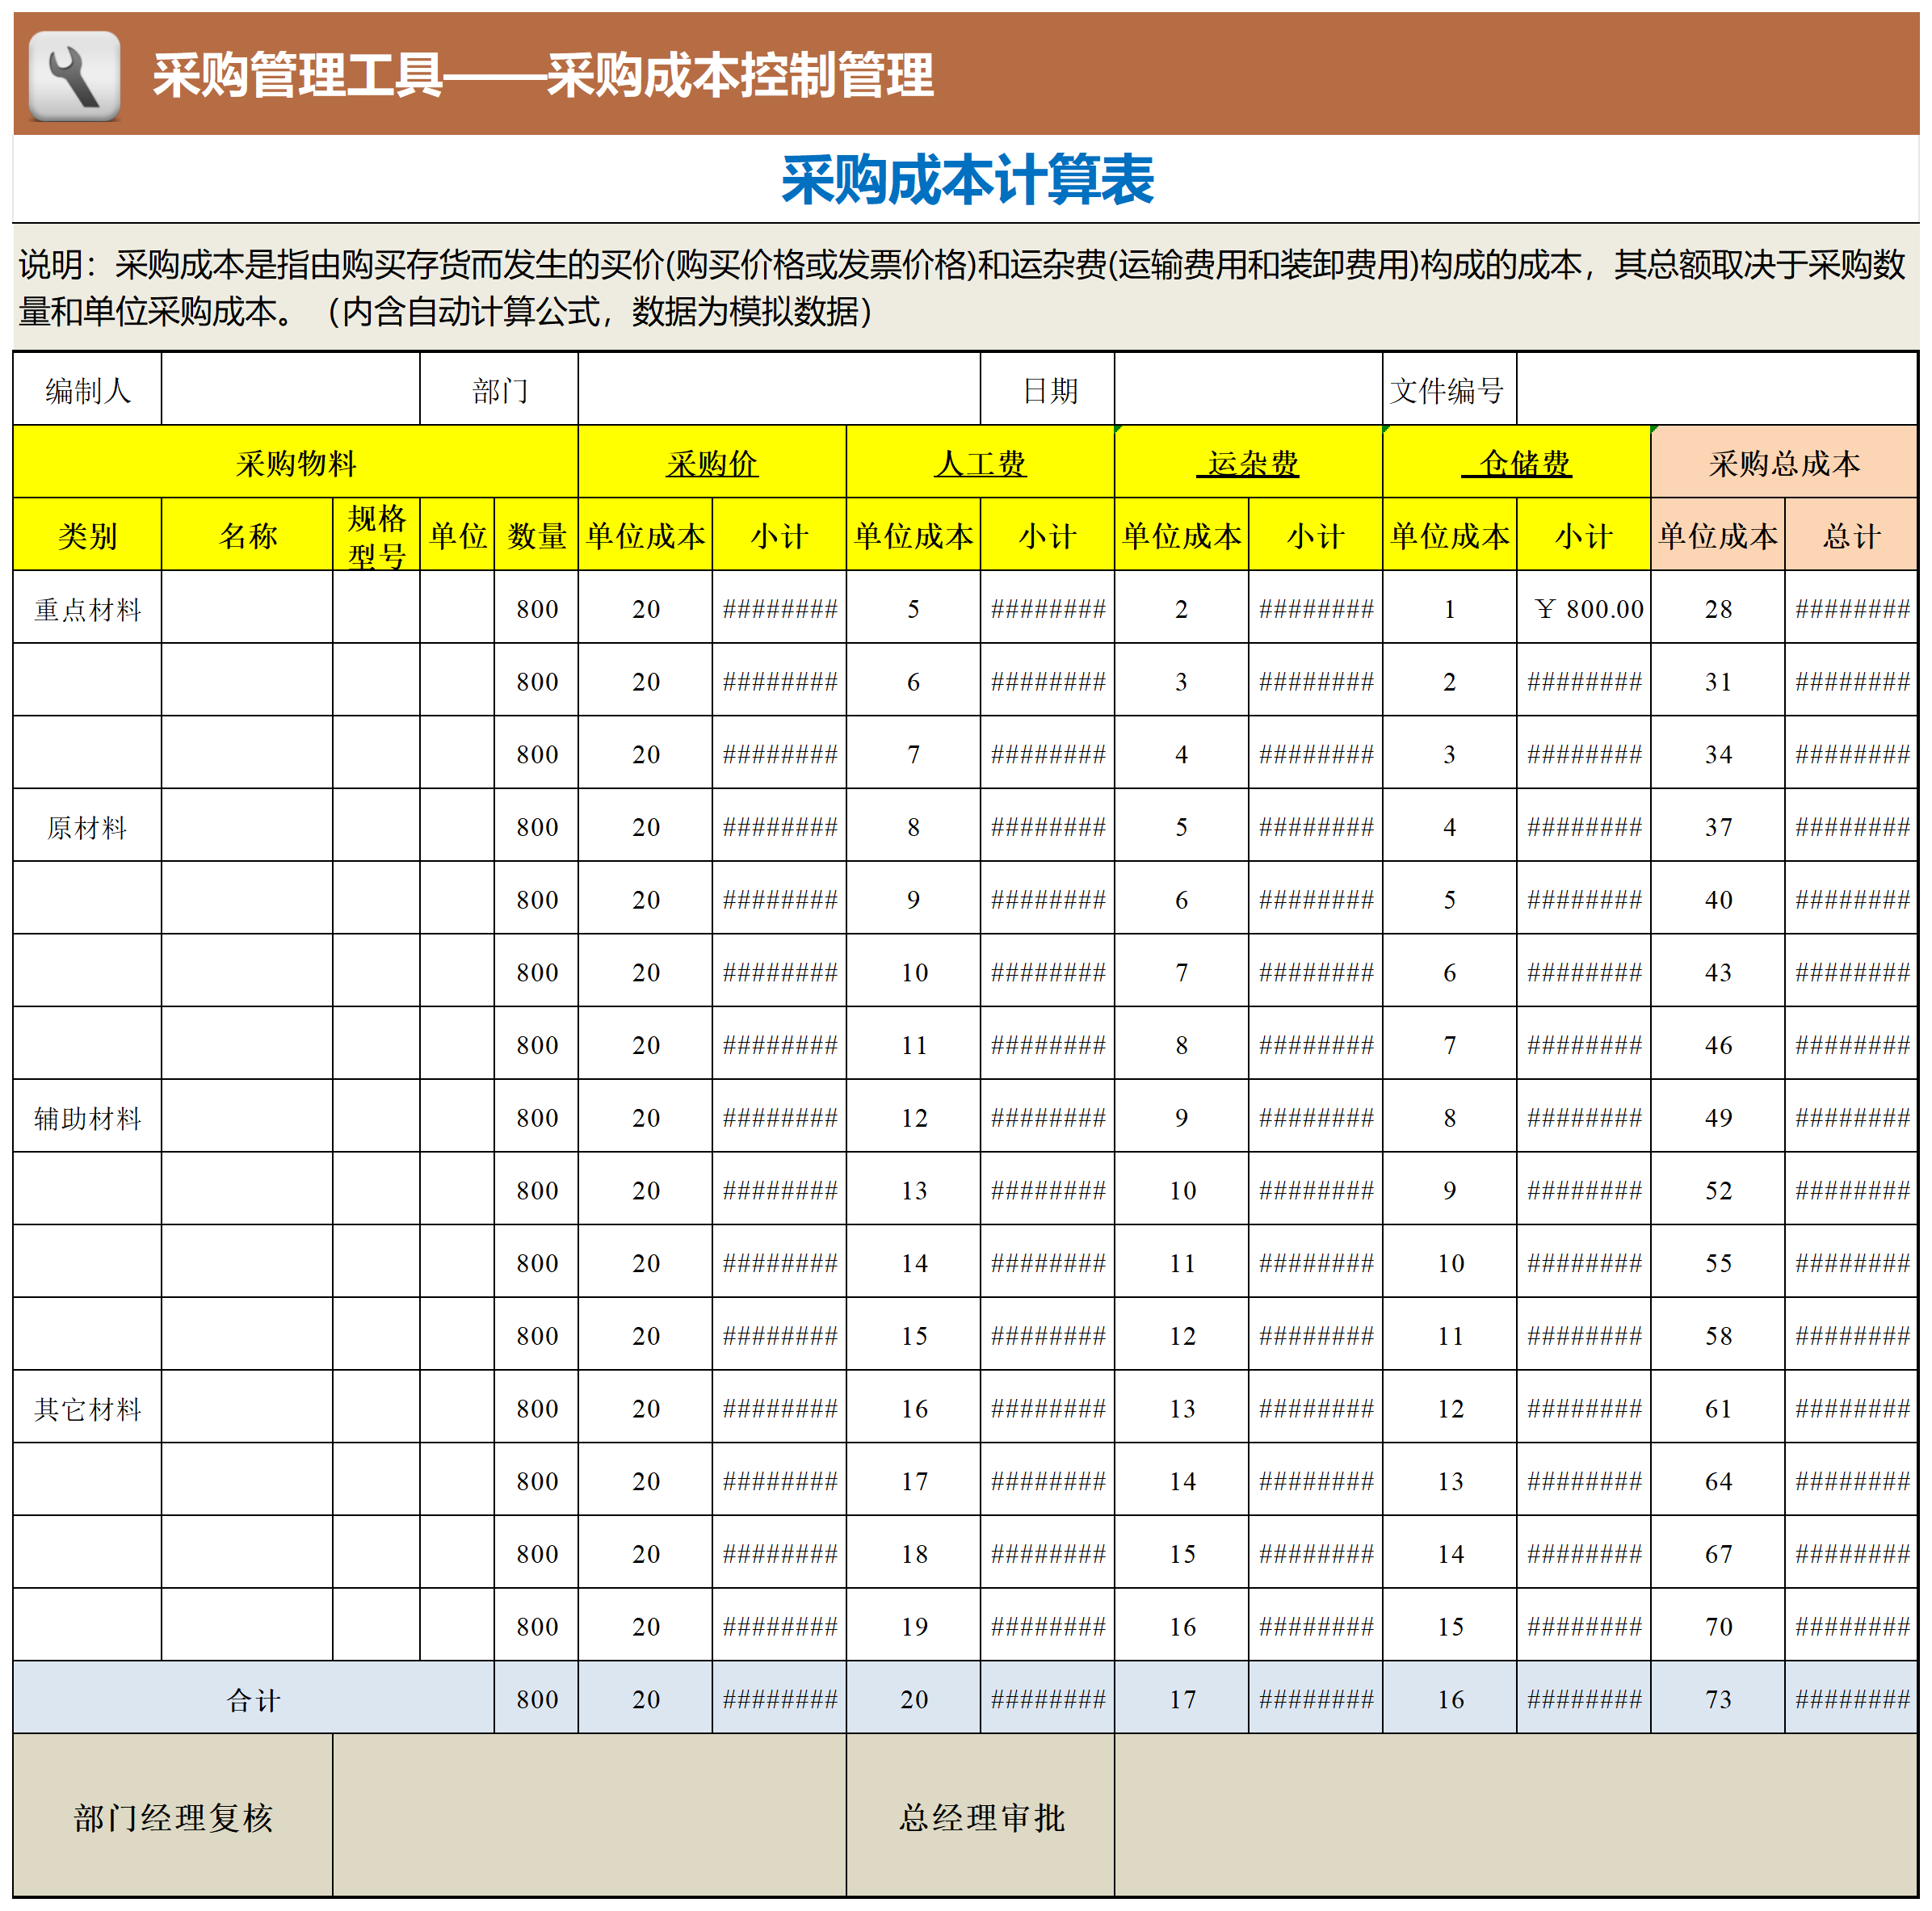This screenshot has width=1932, height=1911.
Task: Select the 其它材料 category cell
Action: point(88,1408)
